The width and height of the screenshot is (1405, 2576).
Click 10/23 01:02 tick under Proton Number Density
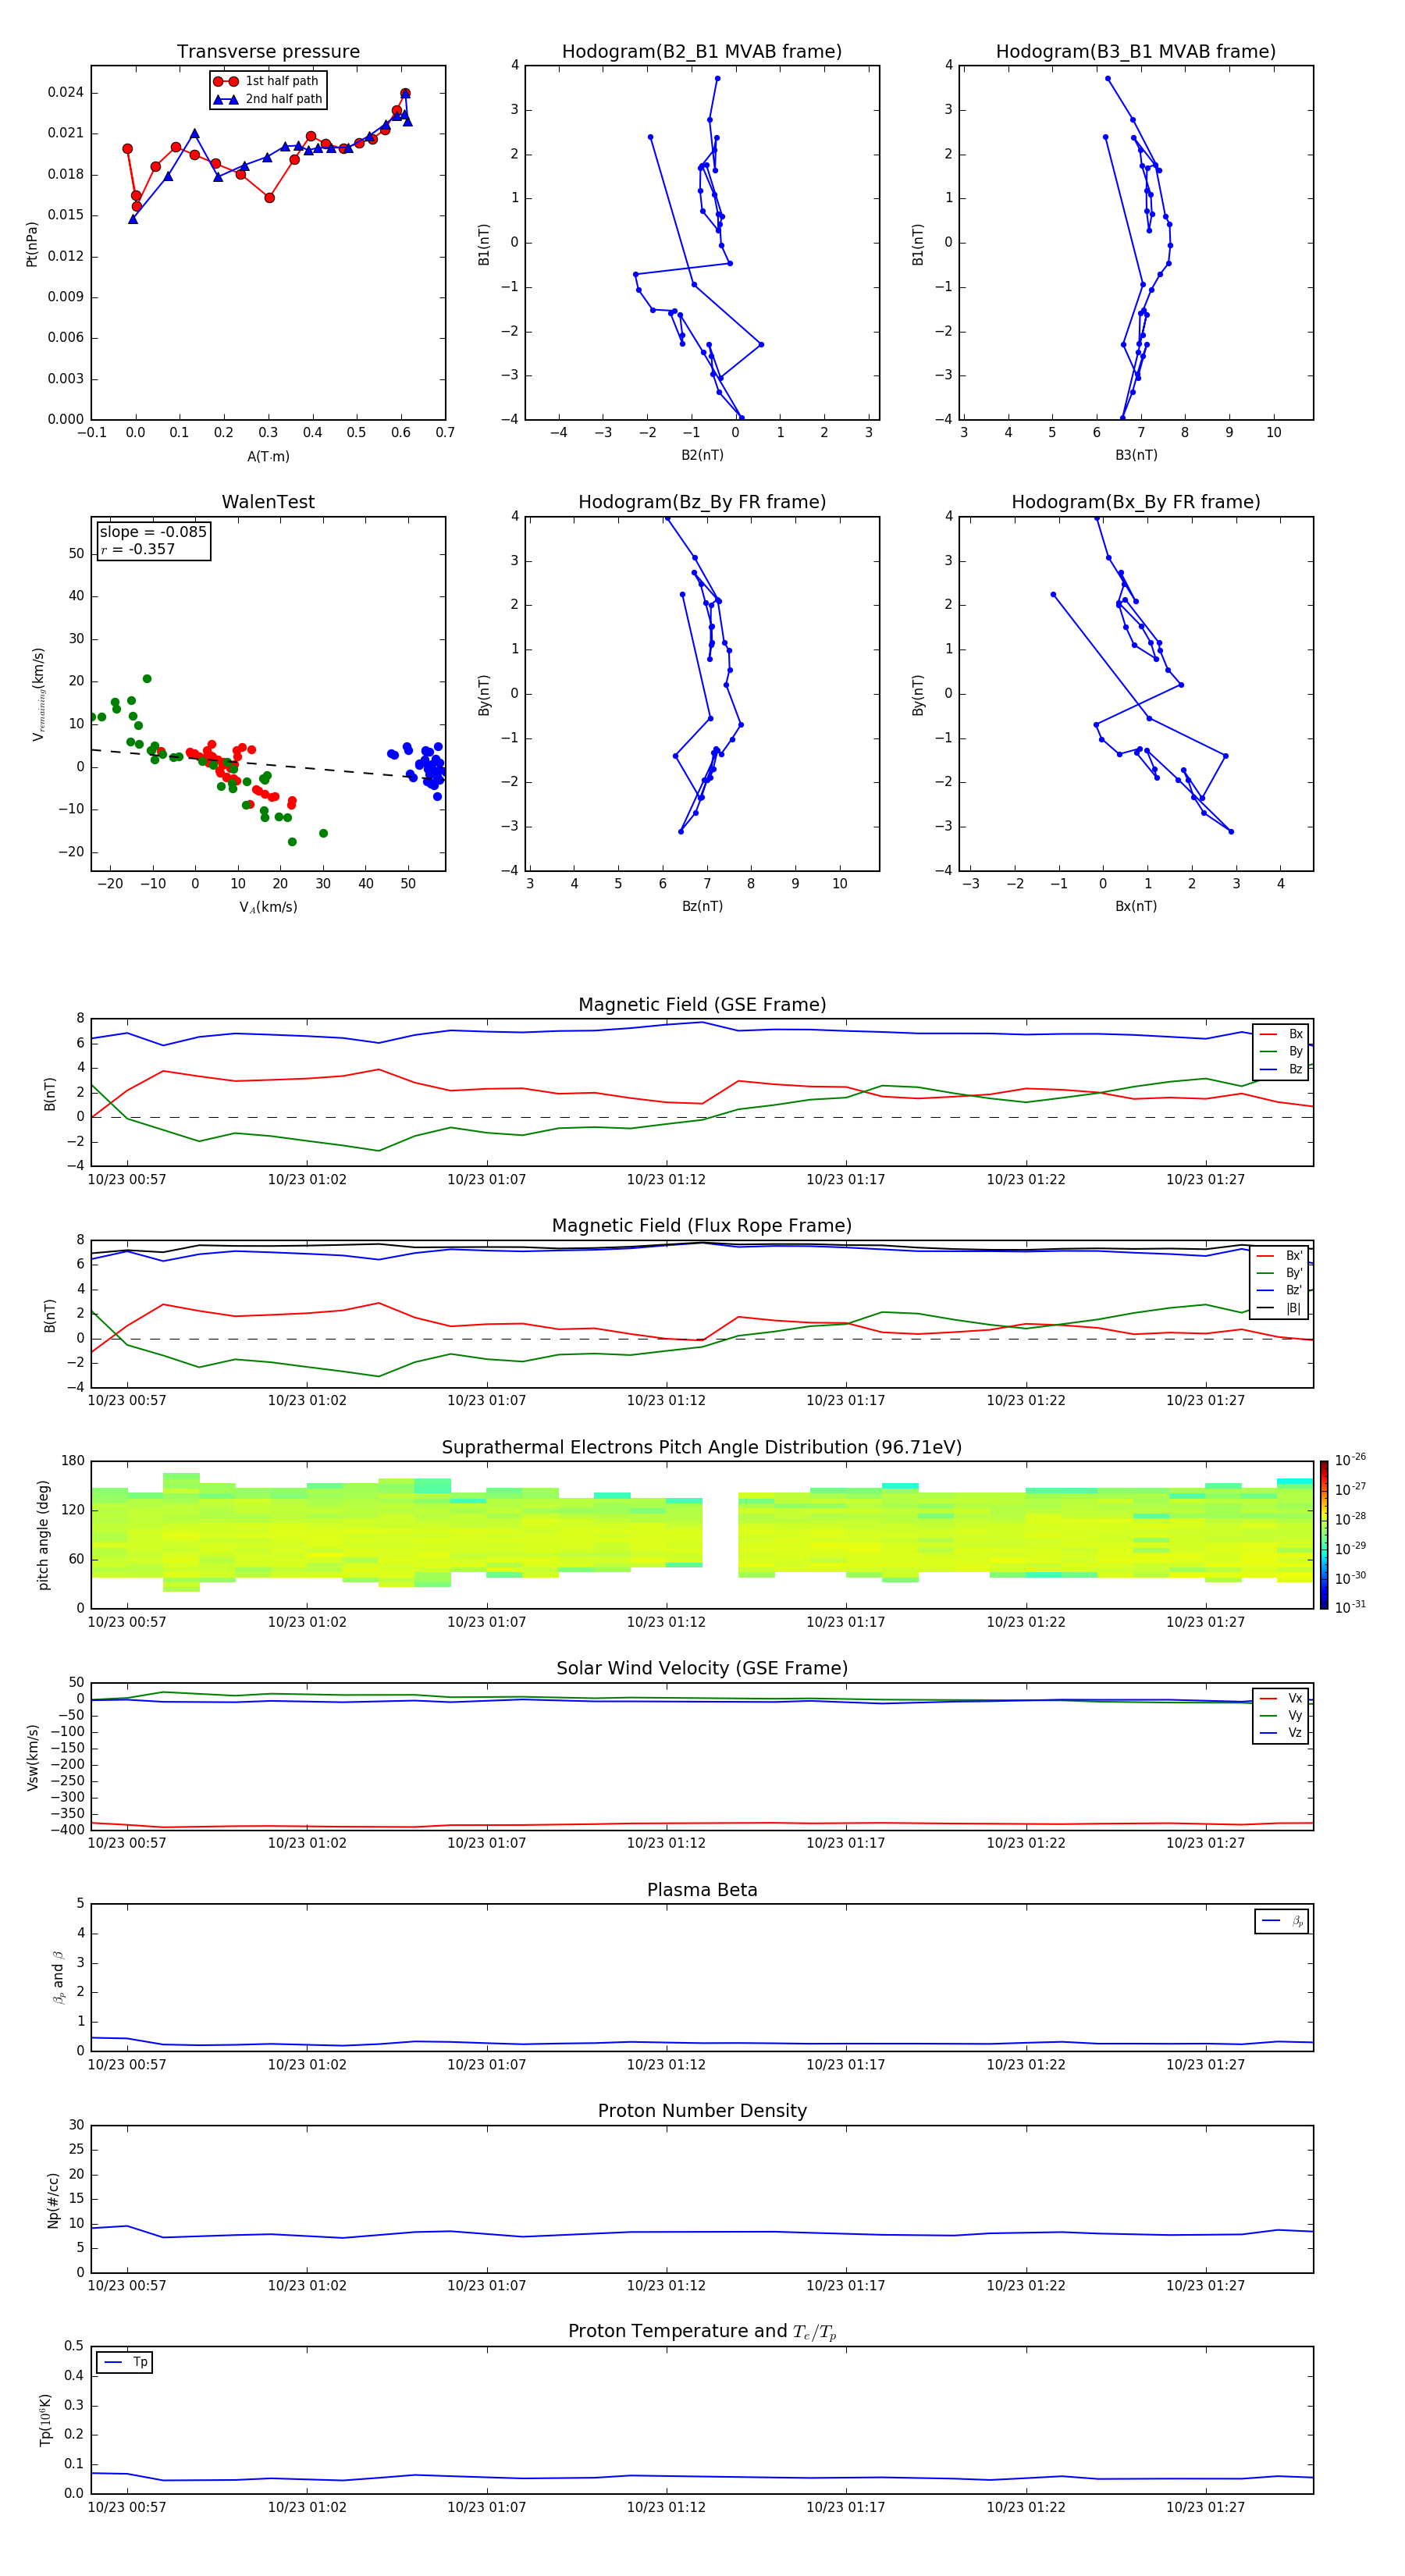click(x=307, y=2286)
